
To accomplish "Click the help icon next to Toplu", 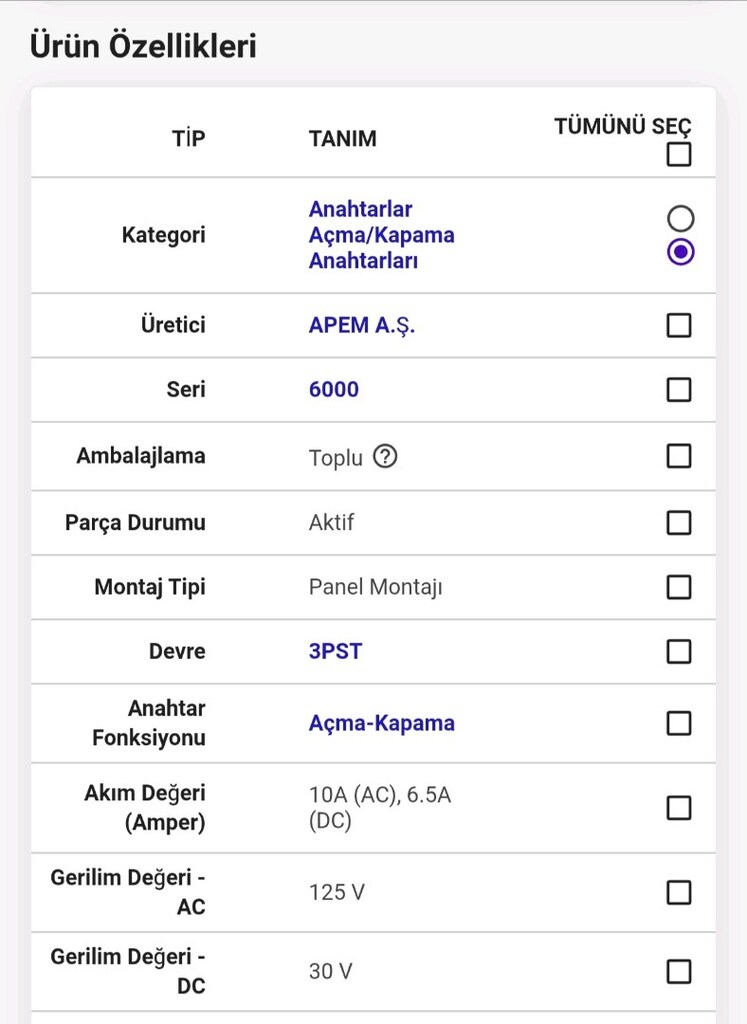I will click(x=385, y=456).
